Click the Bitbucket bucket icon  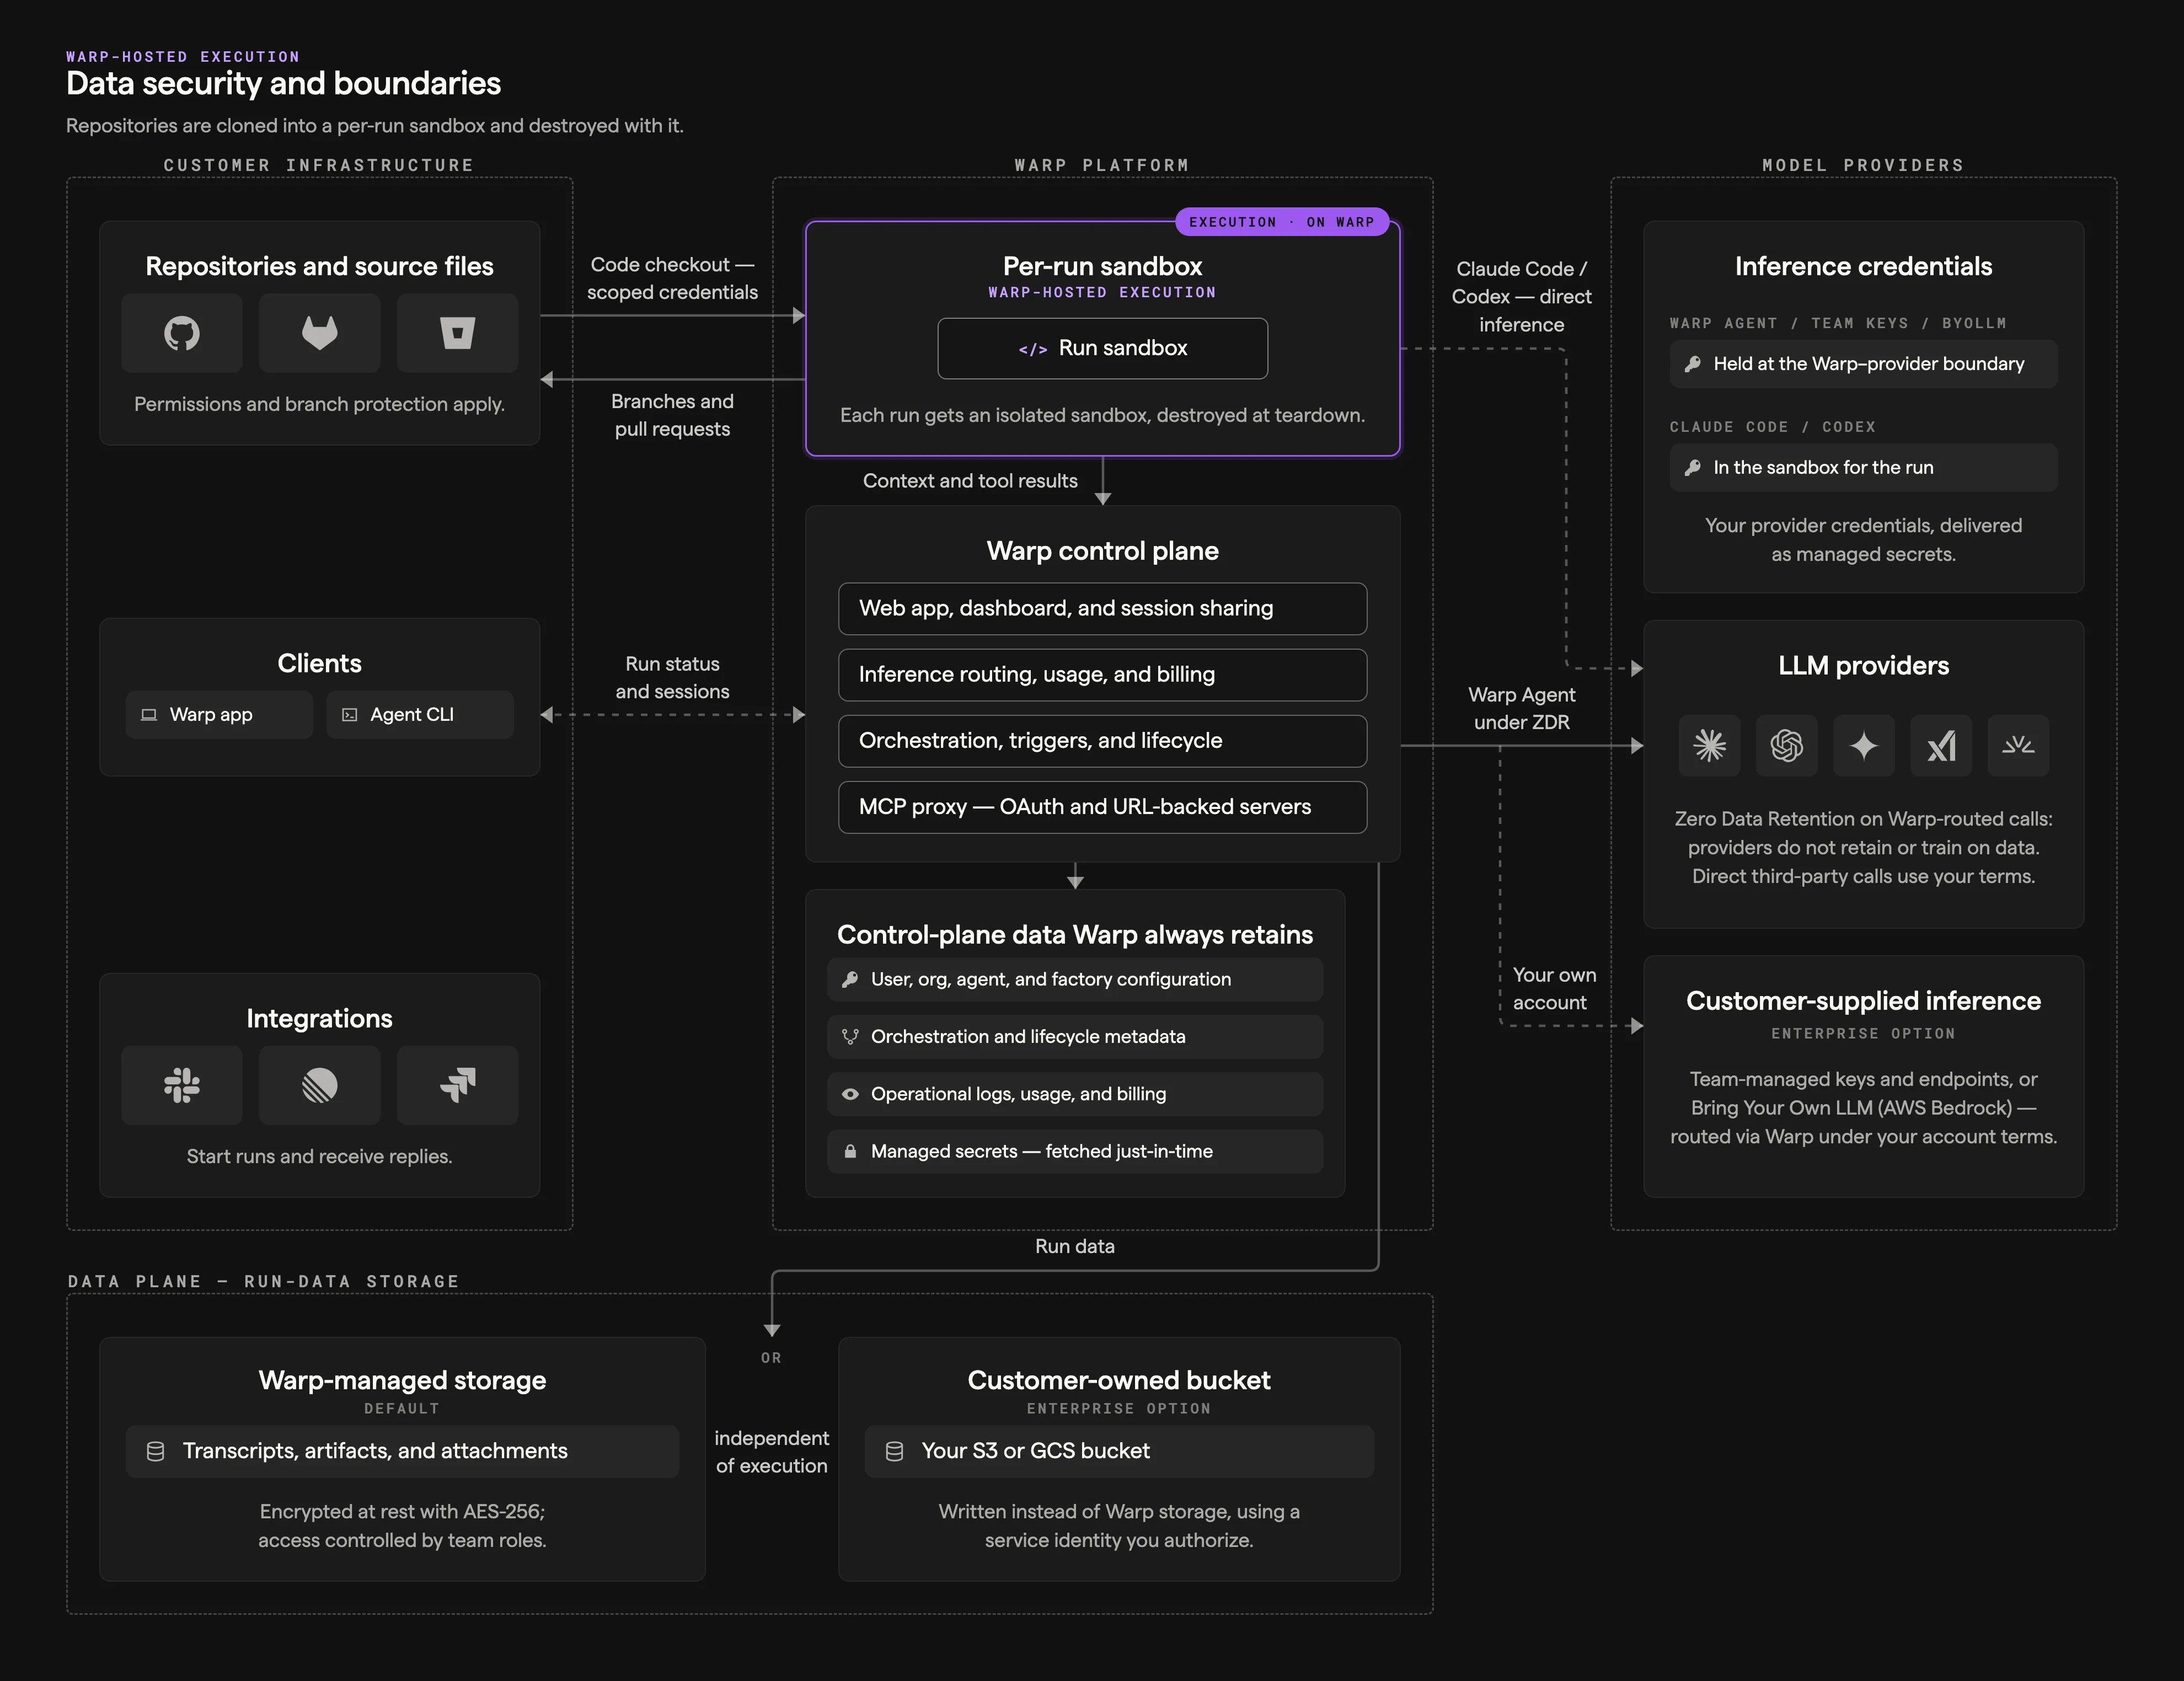[x=457, y=333]
